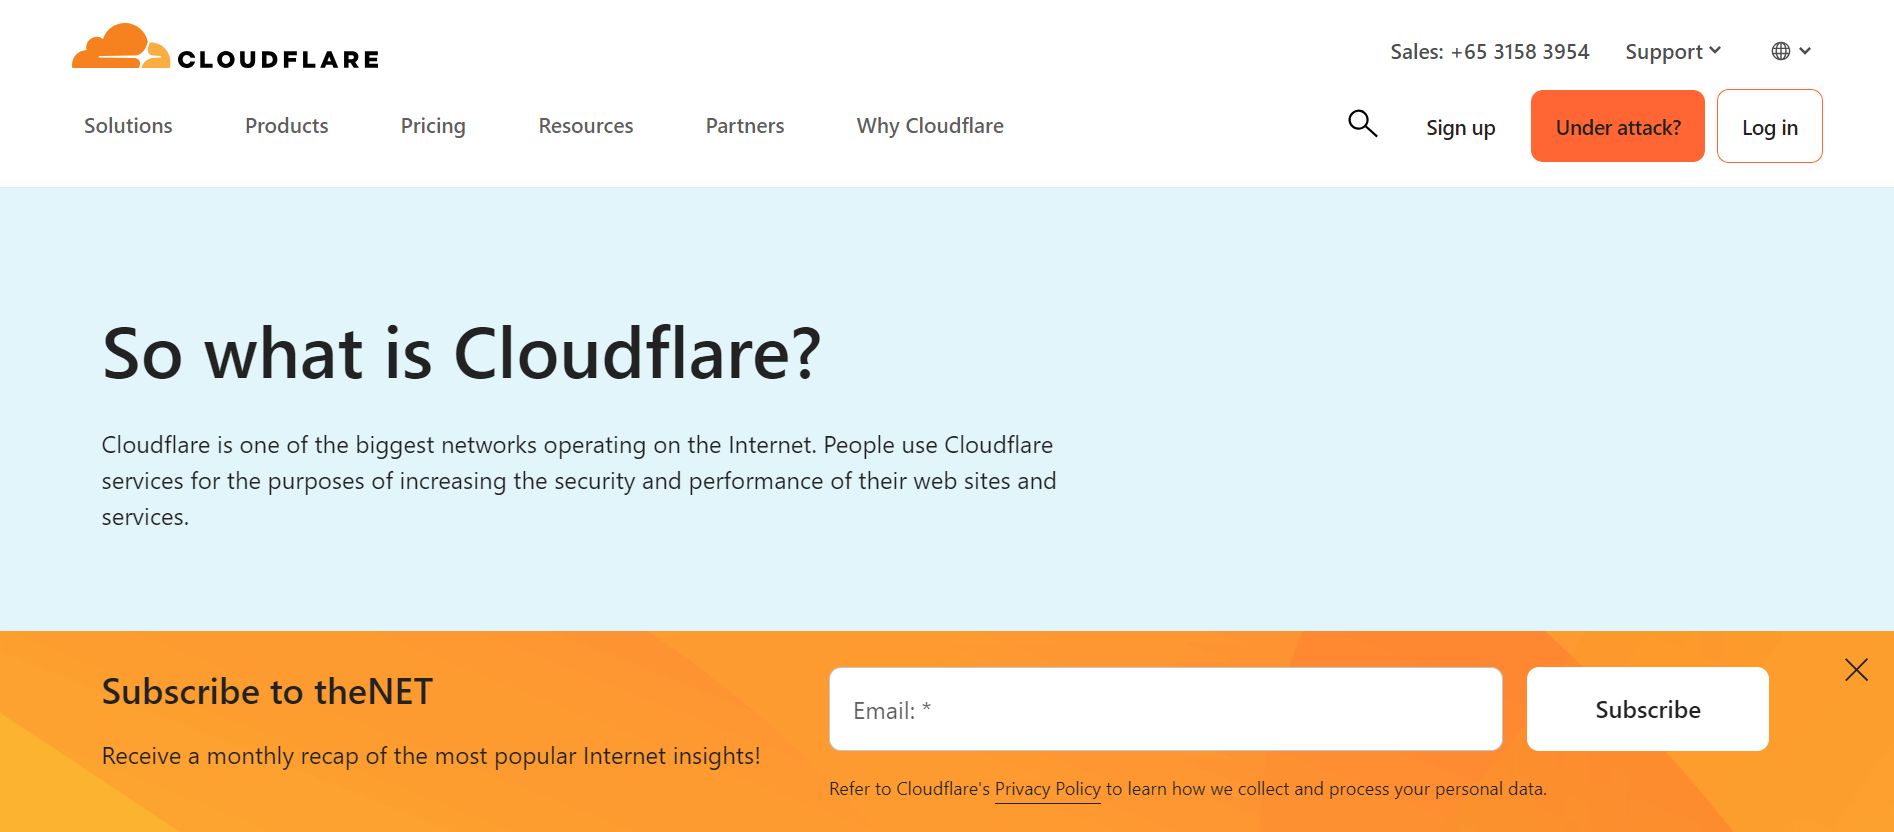1894x832 pixels.
Task: Open the Pricing menu item
Action: pyautogui.click(x=433, y=126)
